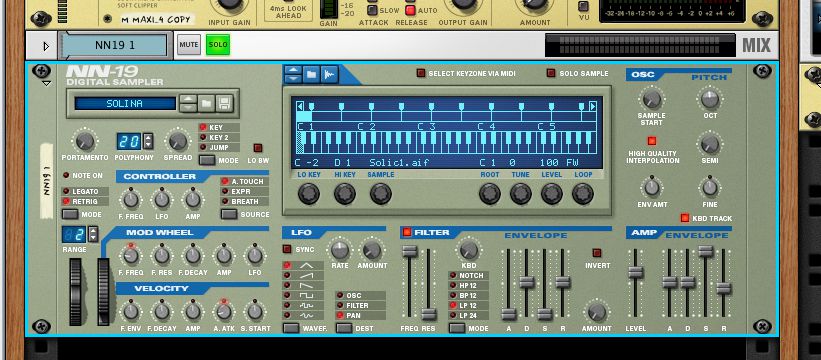Click the pitch ENV AMT knob
The width and height of the screenshot is (821, 360).
[x=651, y=187]
